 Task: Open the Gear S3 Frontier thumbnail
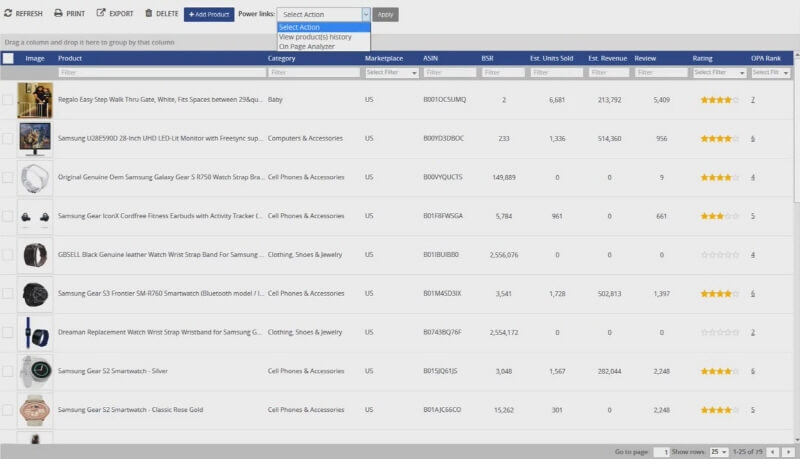coord(35,294)
